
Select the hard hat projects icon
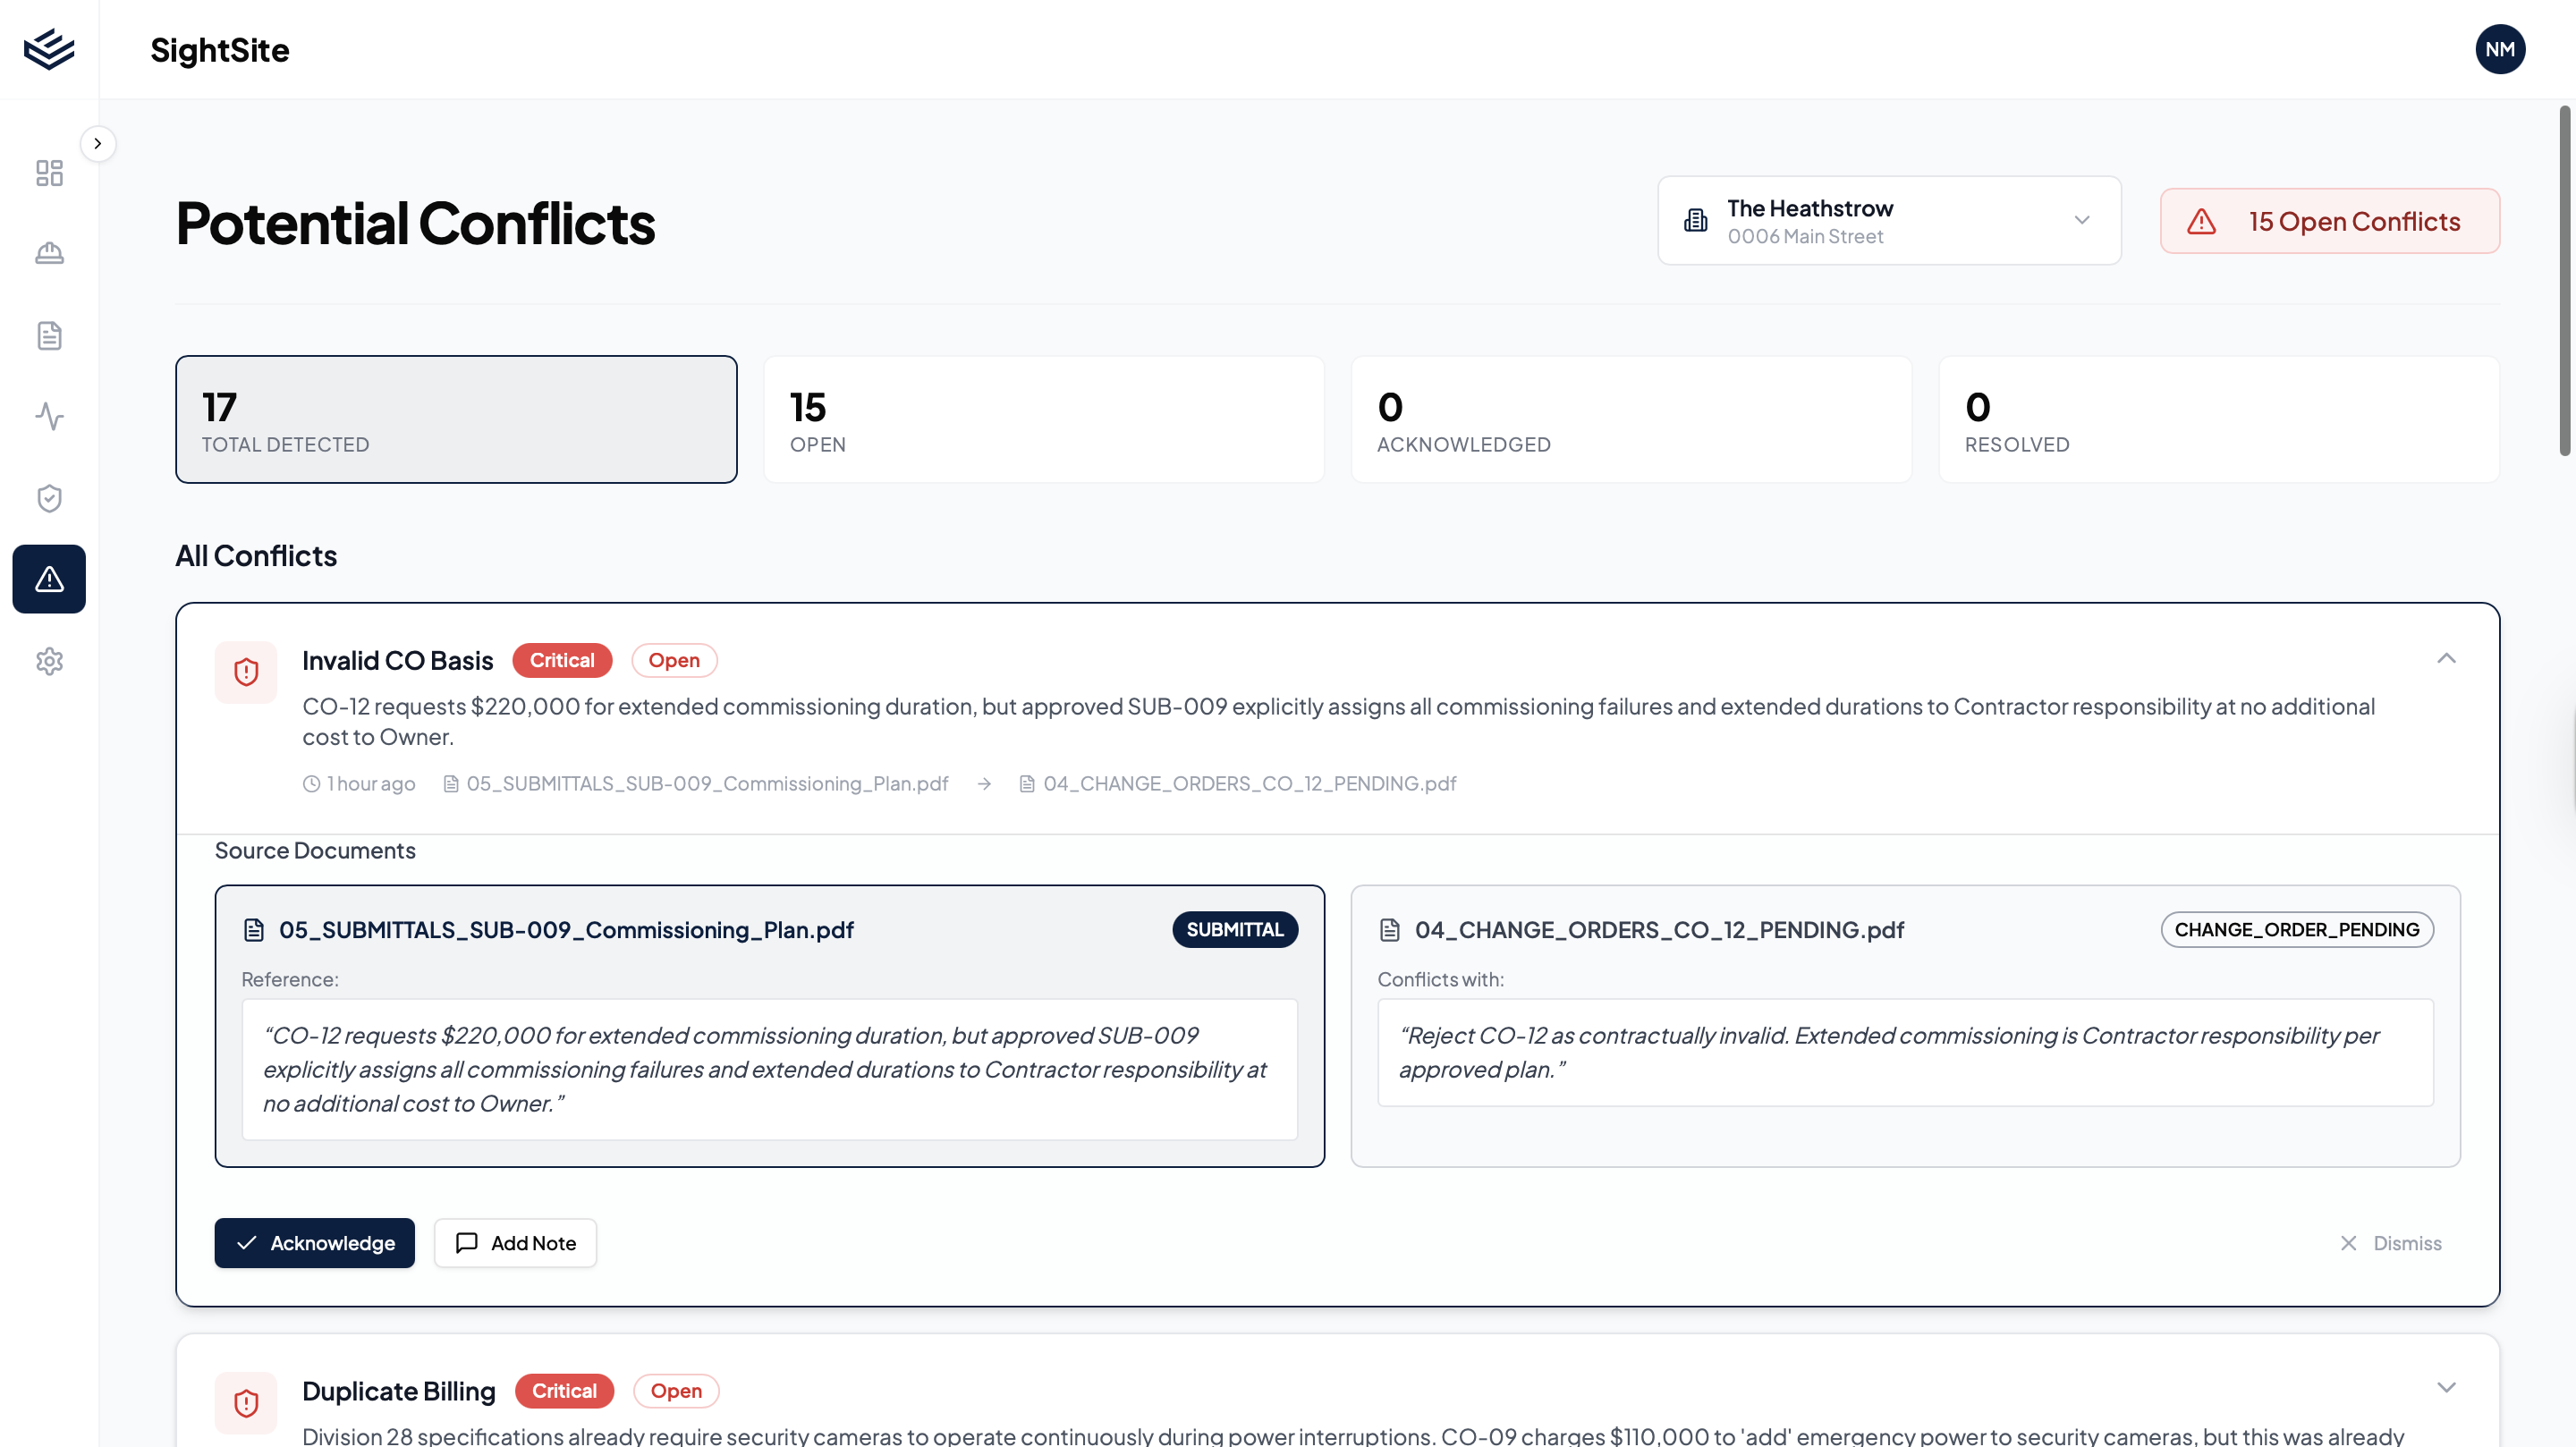point(48,253)
